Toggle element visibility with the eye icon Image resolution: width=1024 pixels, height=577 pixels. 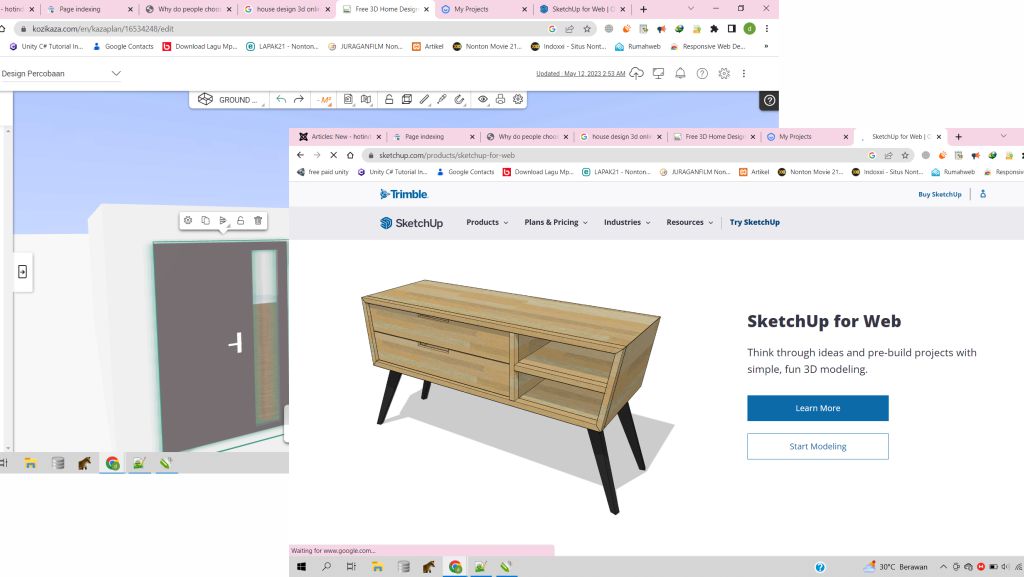coord(482,100)
